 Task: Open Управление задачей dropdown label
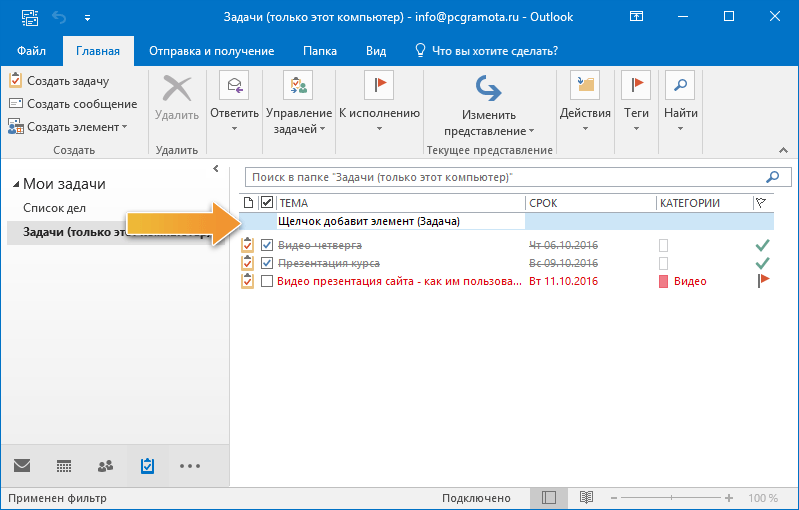click(x=299, y=121)
